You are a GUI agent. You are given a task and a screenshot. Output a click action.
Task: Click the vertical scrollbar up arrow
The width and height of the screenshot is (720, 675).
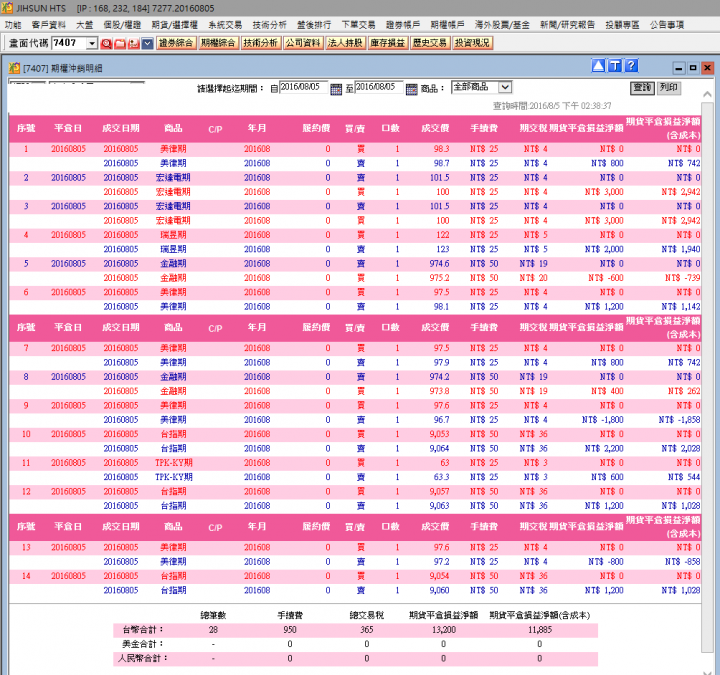coord(708,95)
